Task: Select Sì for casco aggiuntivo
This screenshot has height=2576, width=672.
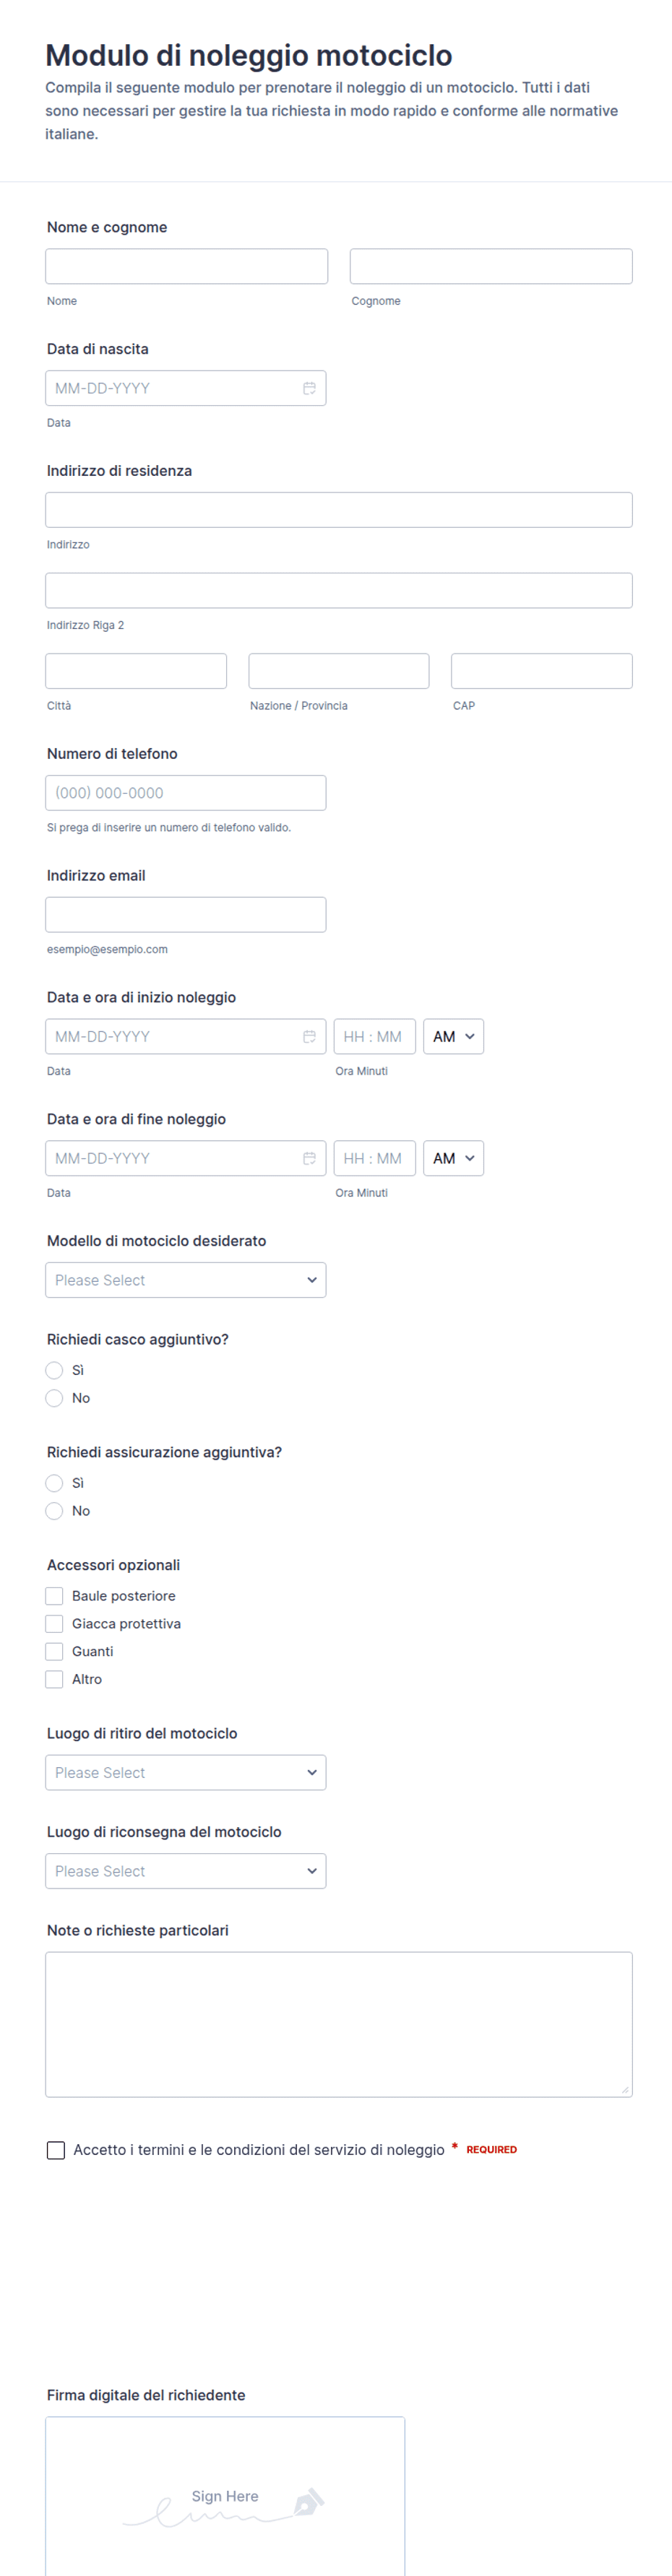Action: [54, 1370]
